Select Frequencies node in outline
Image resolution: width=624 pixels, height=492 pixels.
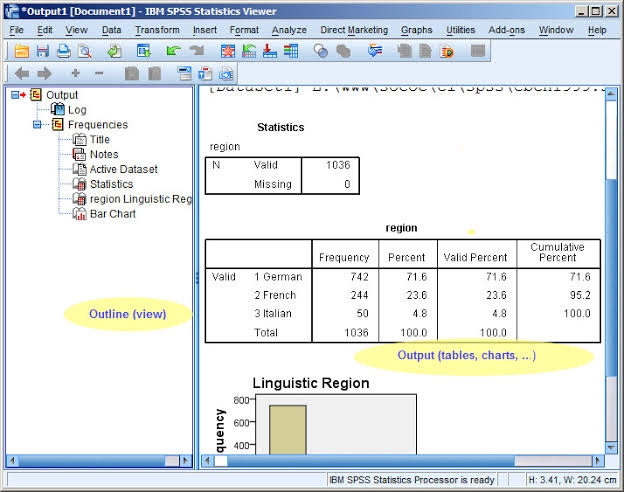(x=98, y=125)
